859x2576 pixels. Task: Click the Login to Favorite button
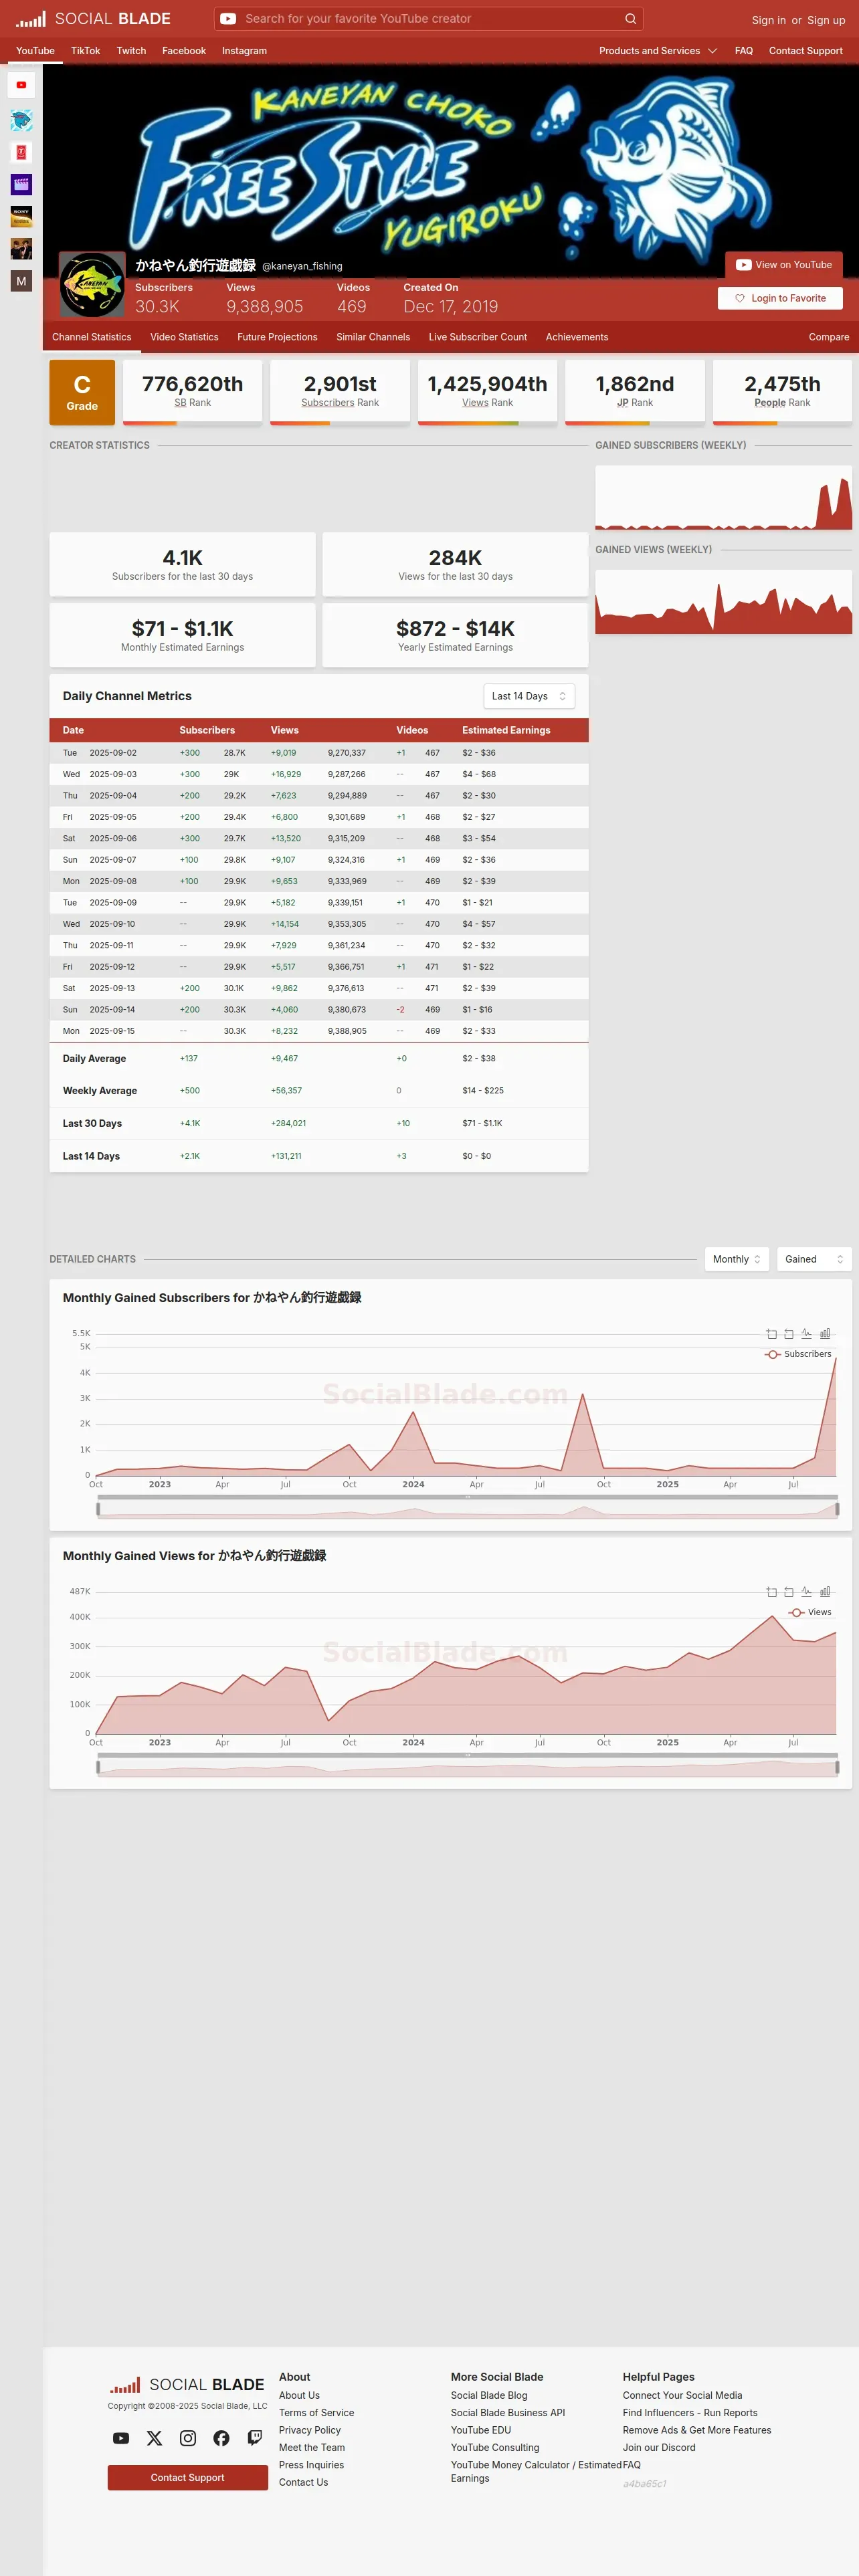[x=780, y=298]
